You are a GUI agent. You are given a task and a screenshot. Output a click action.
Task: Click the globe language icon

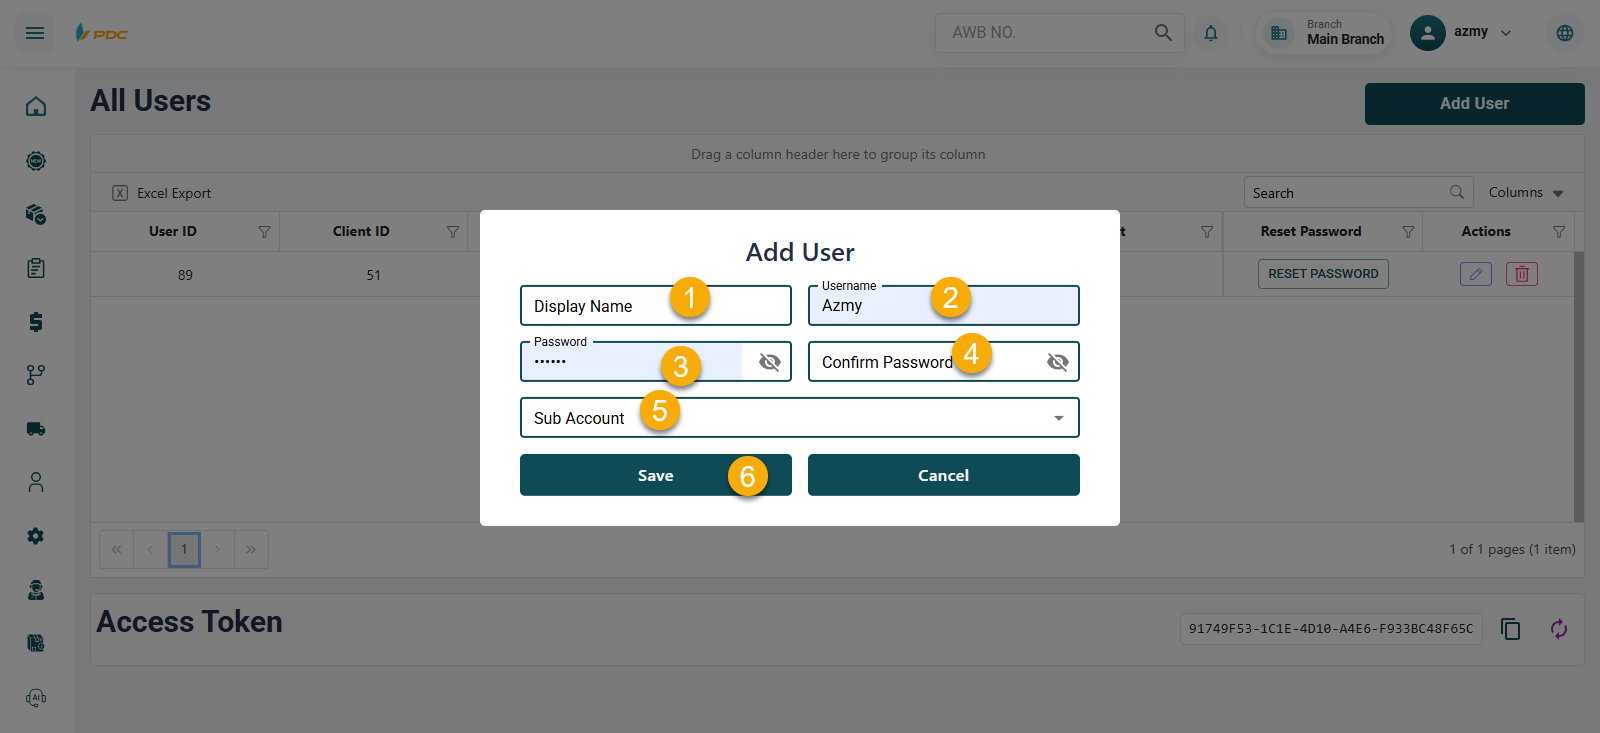[x=1565, y=33]
